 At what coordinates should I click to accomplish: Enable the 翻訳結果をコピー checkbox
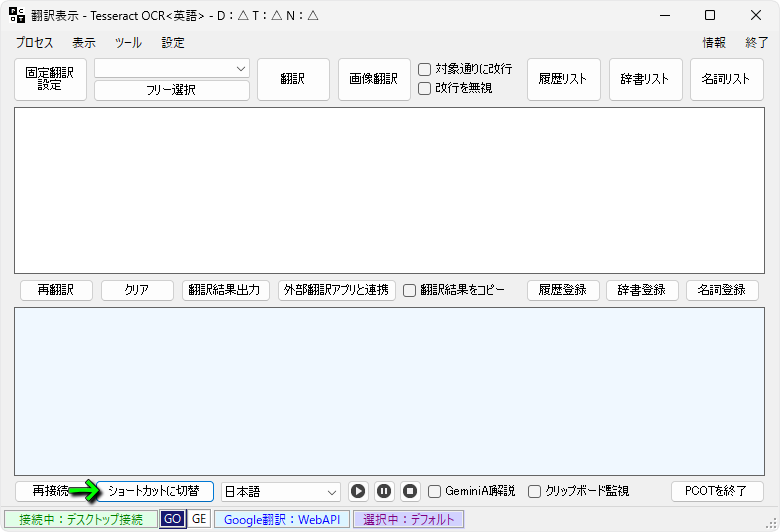point(409,290)
